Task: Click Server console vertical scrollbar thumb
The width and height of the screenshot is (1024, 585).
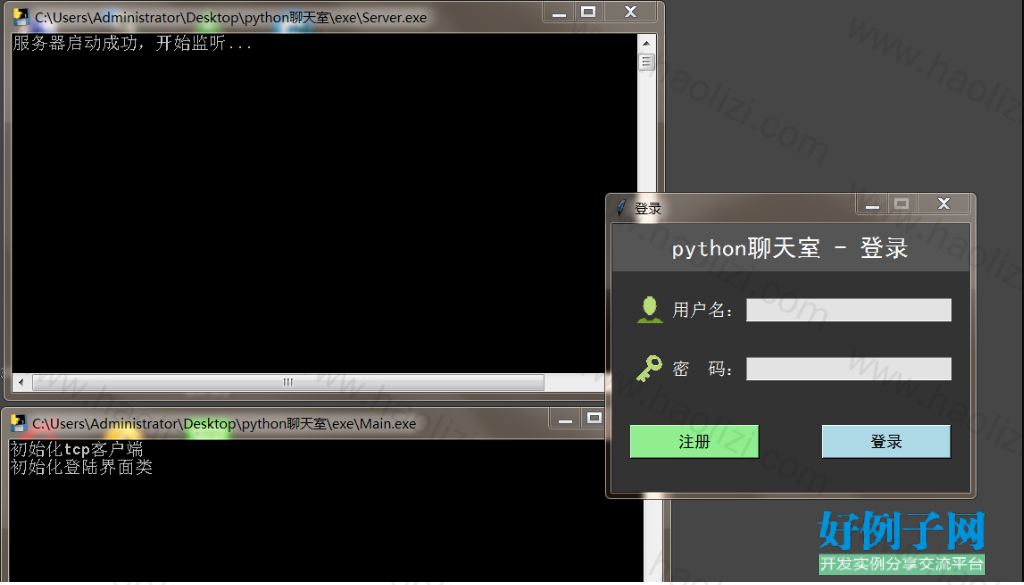Action: pyautogui.click(x=646, y=62)
